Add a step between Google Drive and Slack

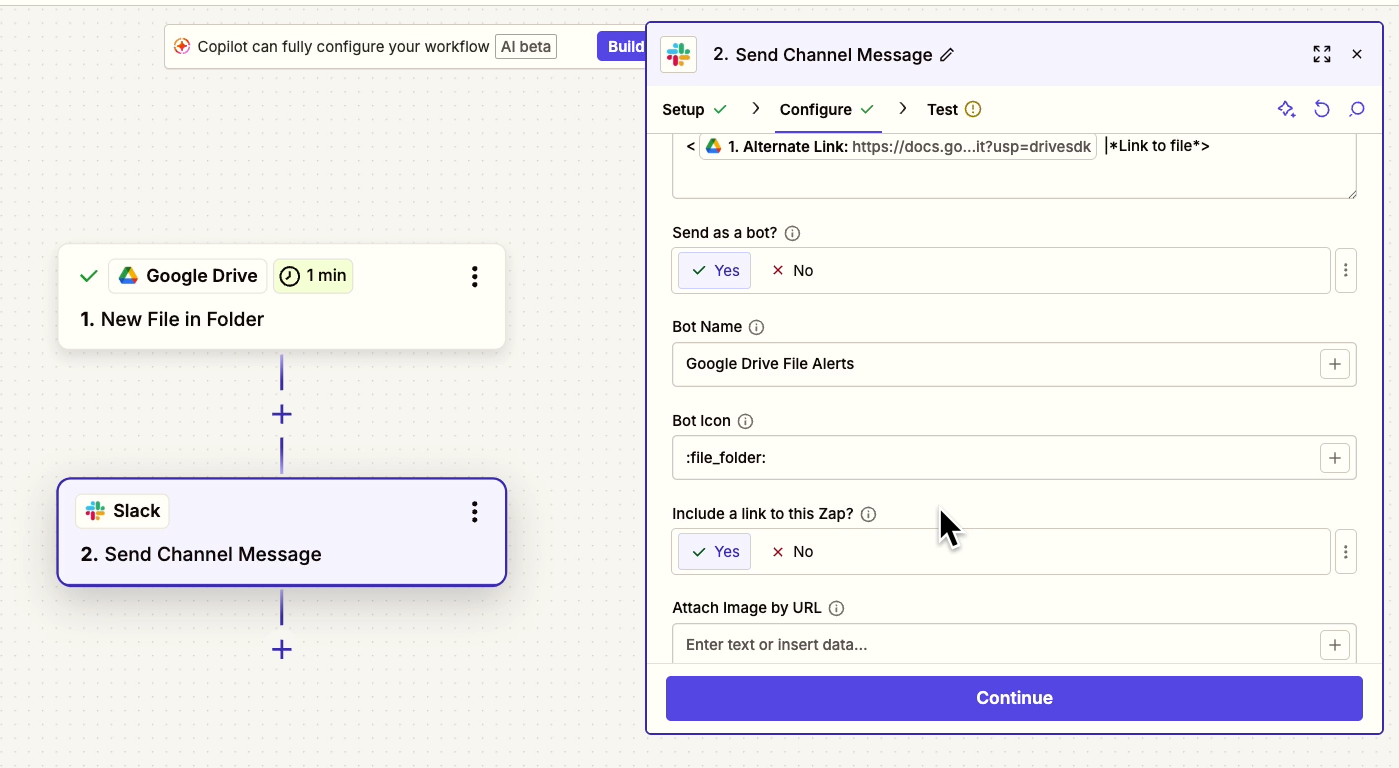282,414
